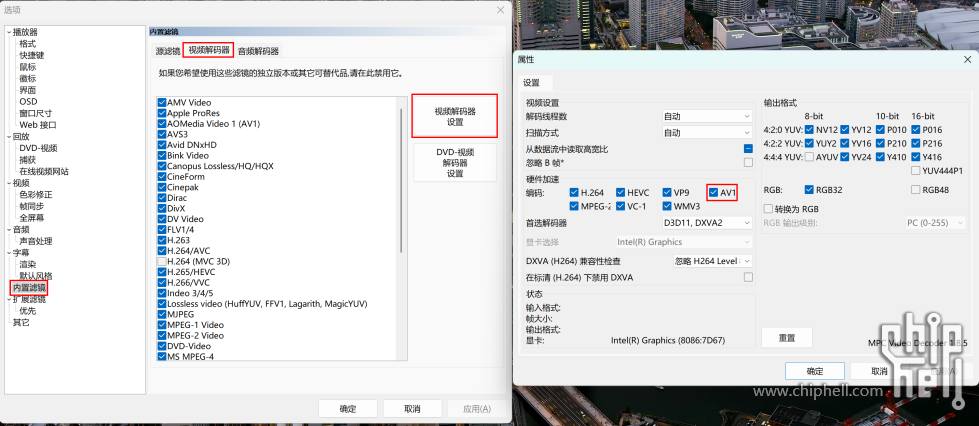Open the 解码线程数 dropdown

pos(707,116)
